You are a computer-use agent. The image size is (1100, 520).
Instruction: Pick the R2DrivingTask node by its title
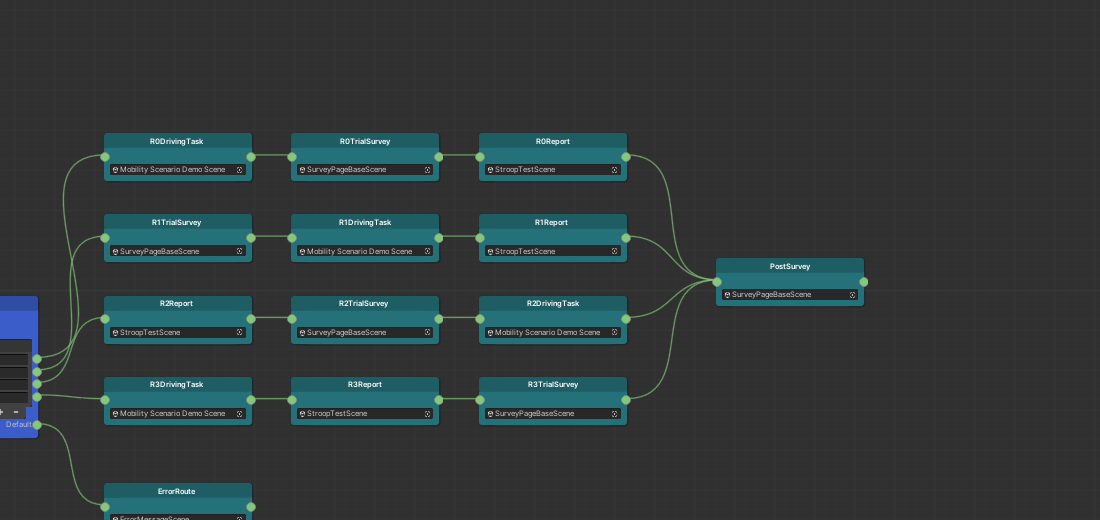click(553, 304)
